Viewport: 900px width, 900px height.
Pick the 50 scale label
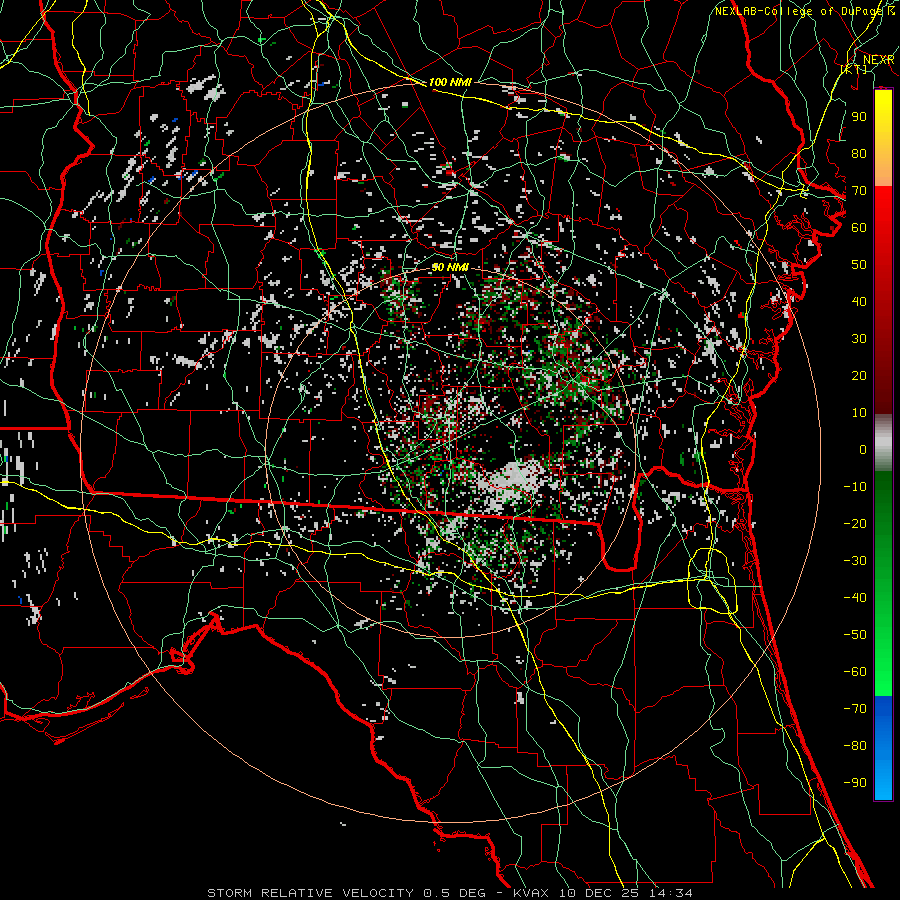point(859,265)
